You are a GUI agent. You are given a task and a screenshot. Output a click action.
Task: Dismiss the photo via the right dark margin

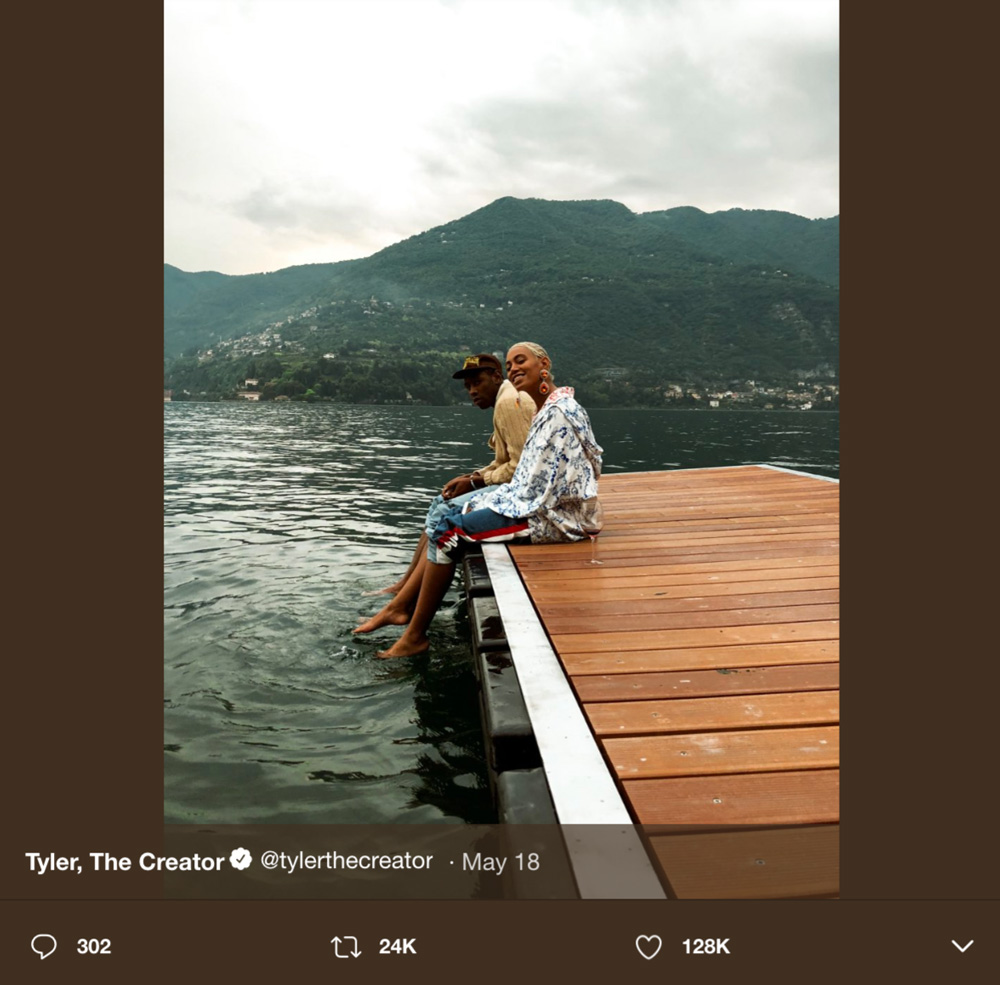coord(920,447)
